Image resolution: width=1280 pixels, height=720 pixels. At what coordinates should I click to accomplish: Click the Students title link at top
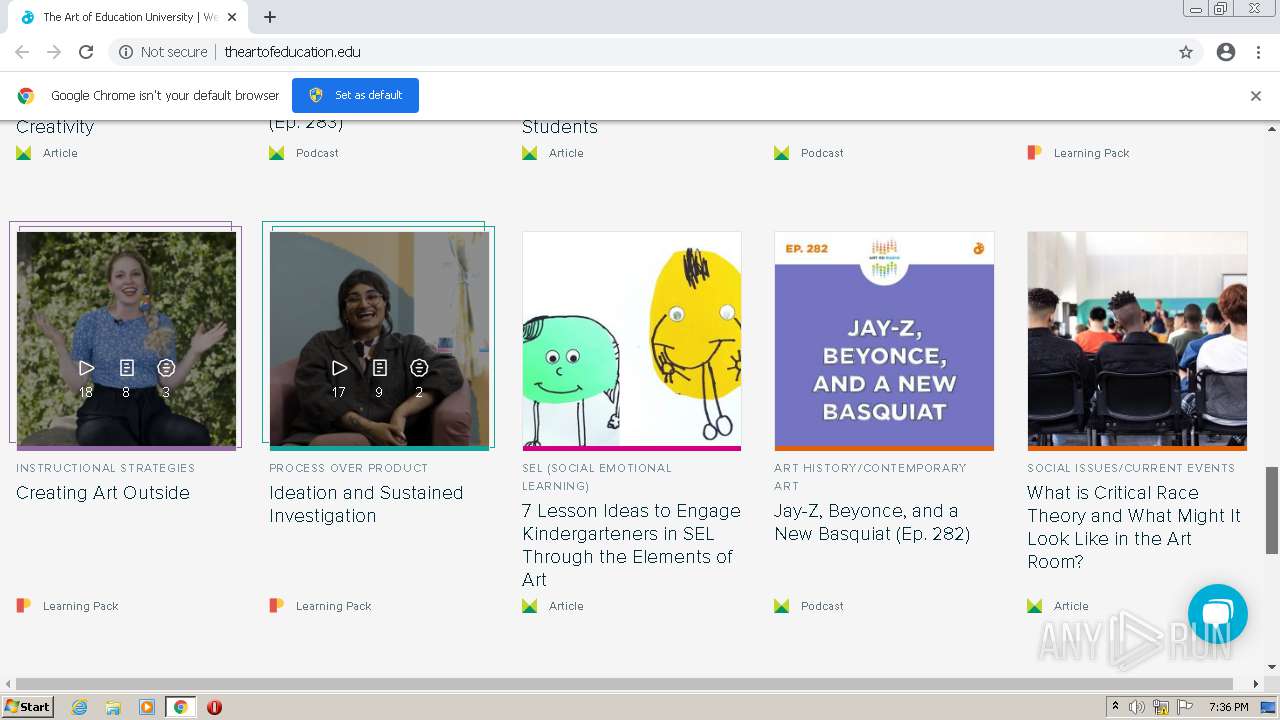pos(560,127)
